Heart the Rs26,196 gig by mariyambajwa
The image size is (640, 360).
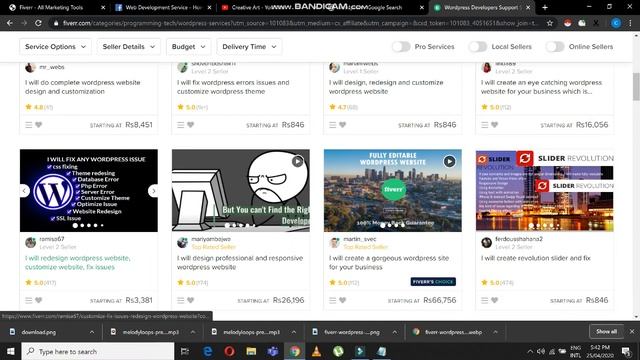190,300
